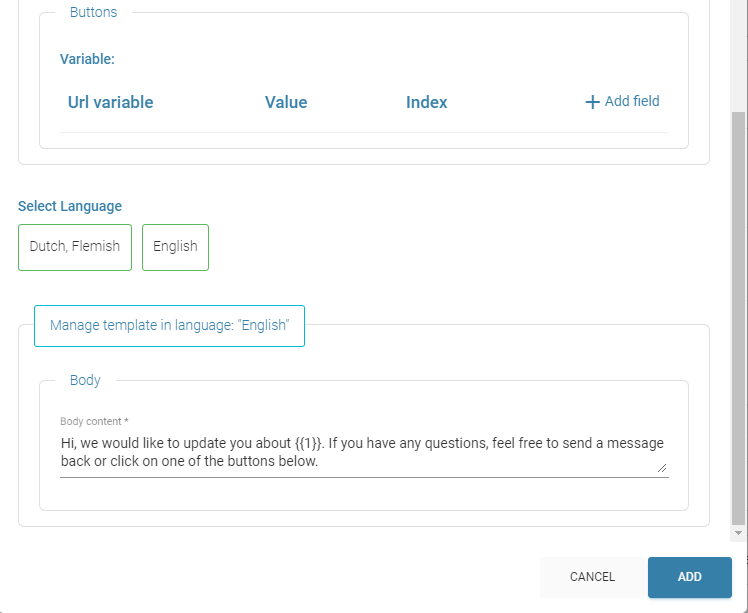The height and width of the screenshot is (613, 748).
Task: Click the Url variable column header
Action: point(110,102)
